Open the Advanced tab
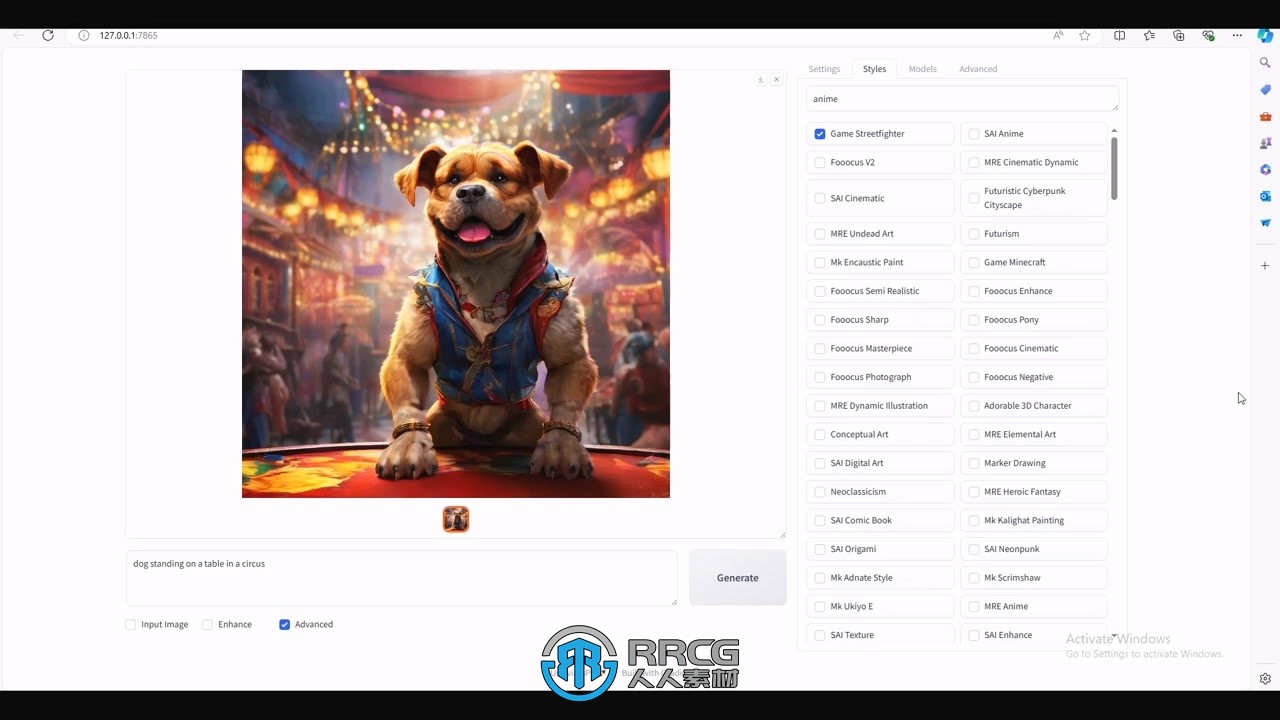Viewport: 1280px width, 720px height. click(978, 69)
